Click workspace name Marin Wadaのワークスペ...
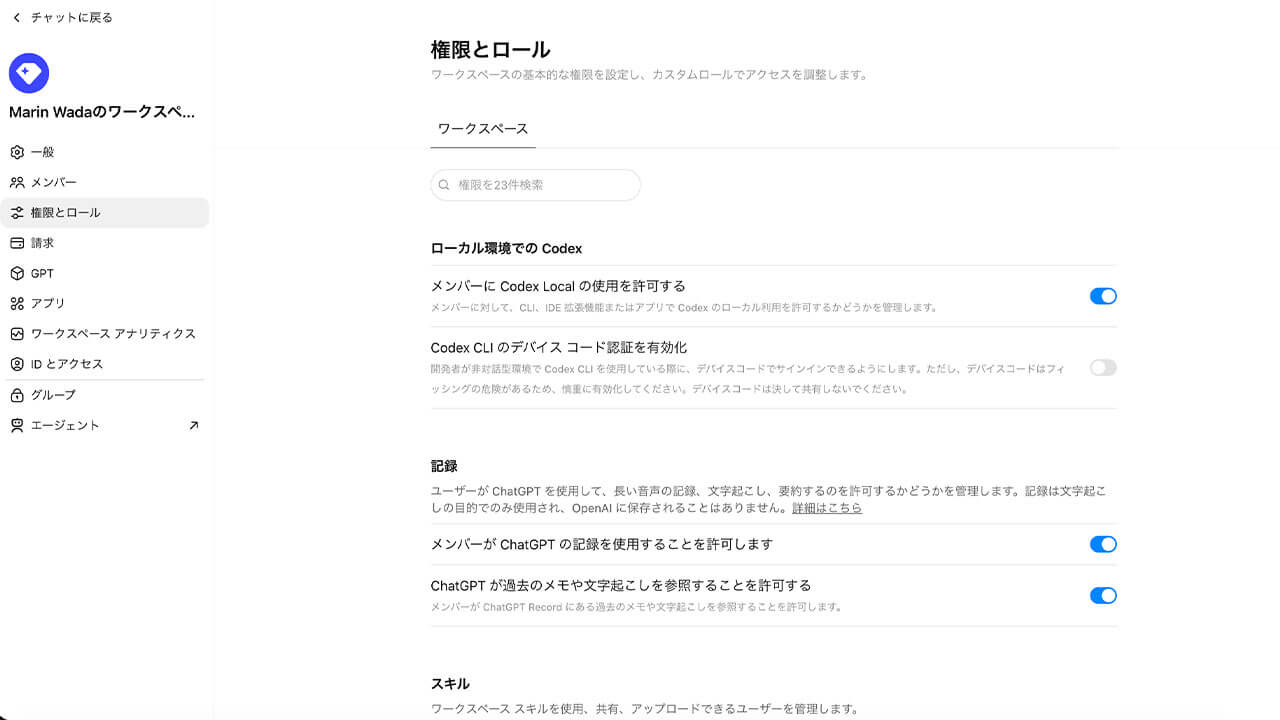 (x=102, y=113)
